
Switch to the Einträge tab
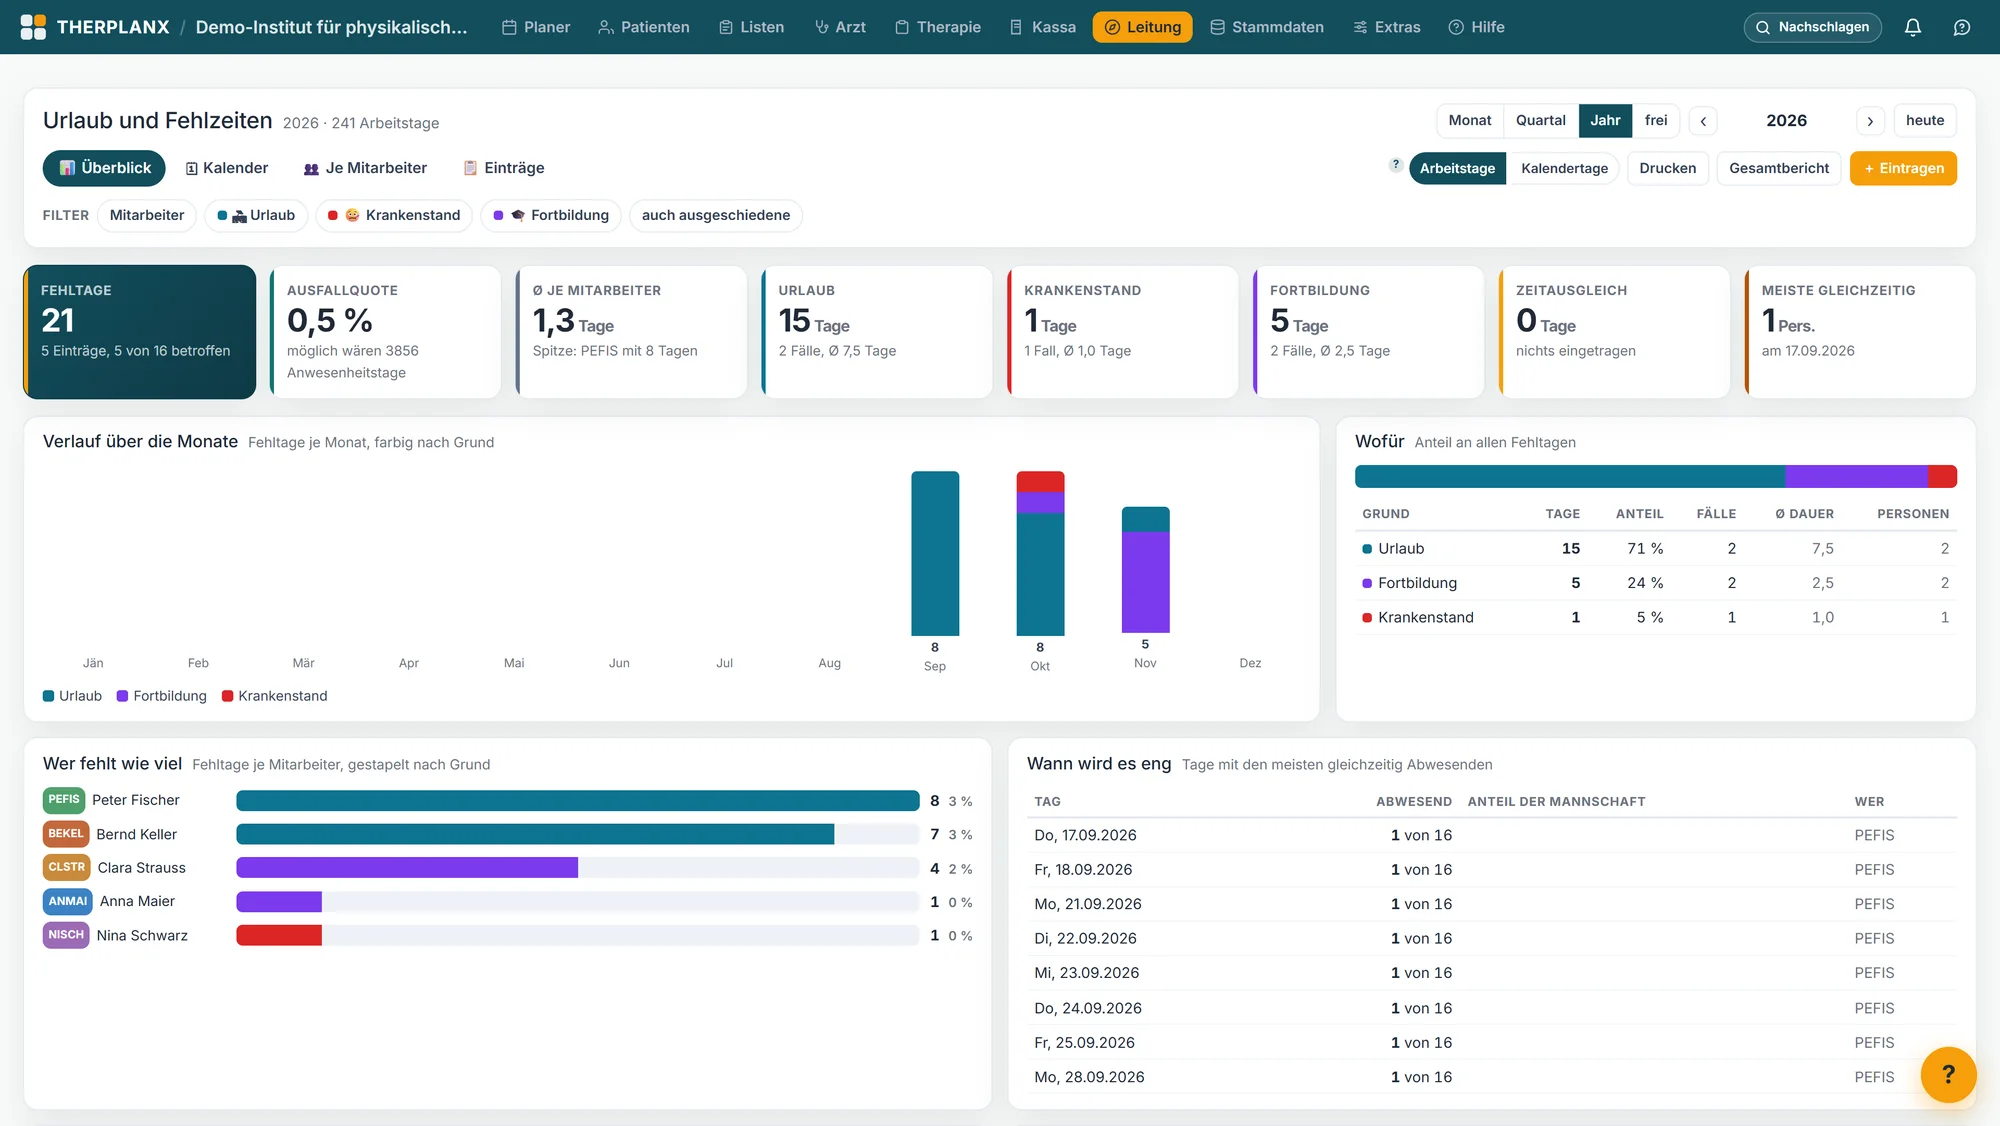[503, 168]
